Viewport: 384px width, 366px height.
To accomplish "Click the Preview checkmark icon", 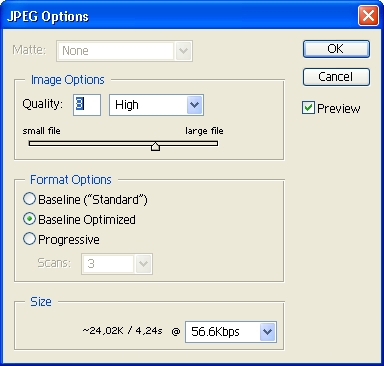I will (308, 108).
